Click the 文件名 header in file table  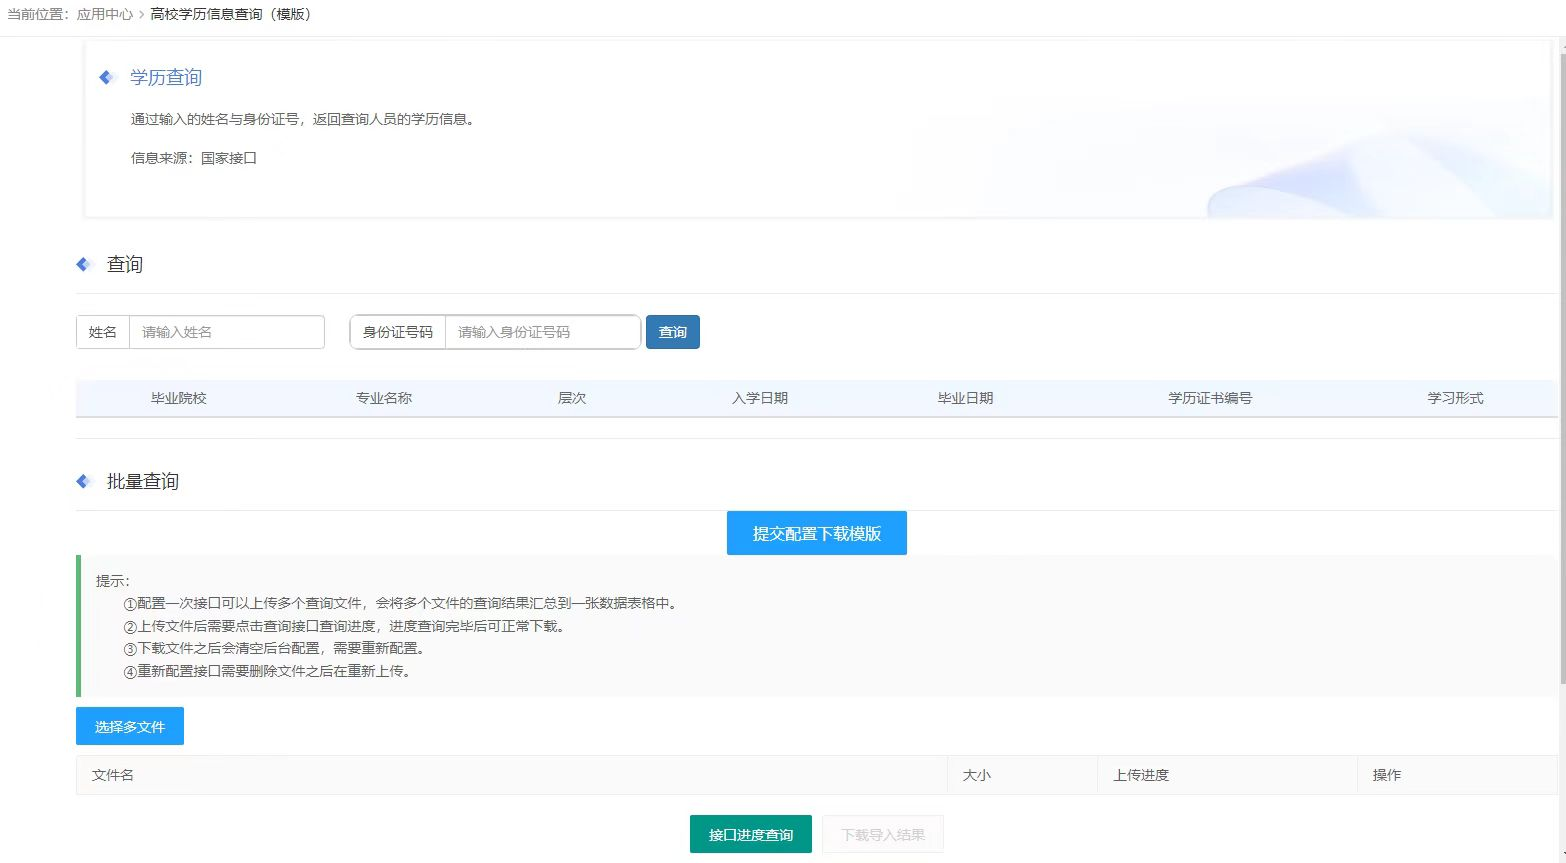pyautogui.click(x=113, y=775)
